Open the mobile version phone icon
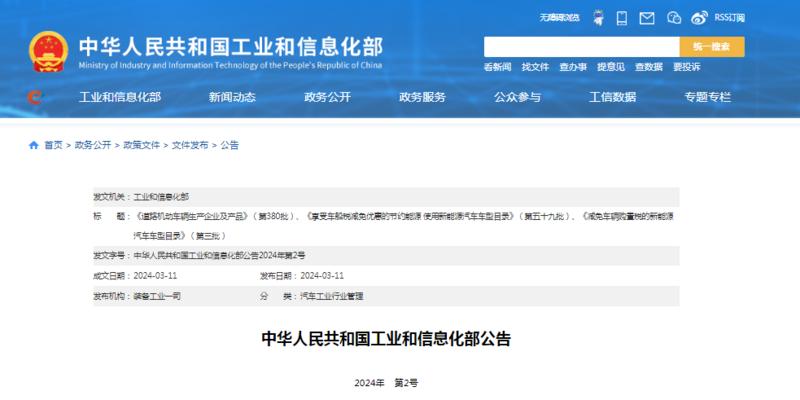Image resolution: width=800 pixels, height=400 pixels. pyautogui.click(x=621, y=18)
